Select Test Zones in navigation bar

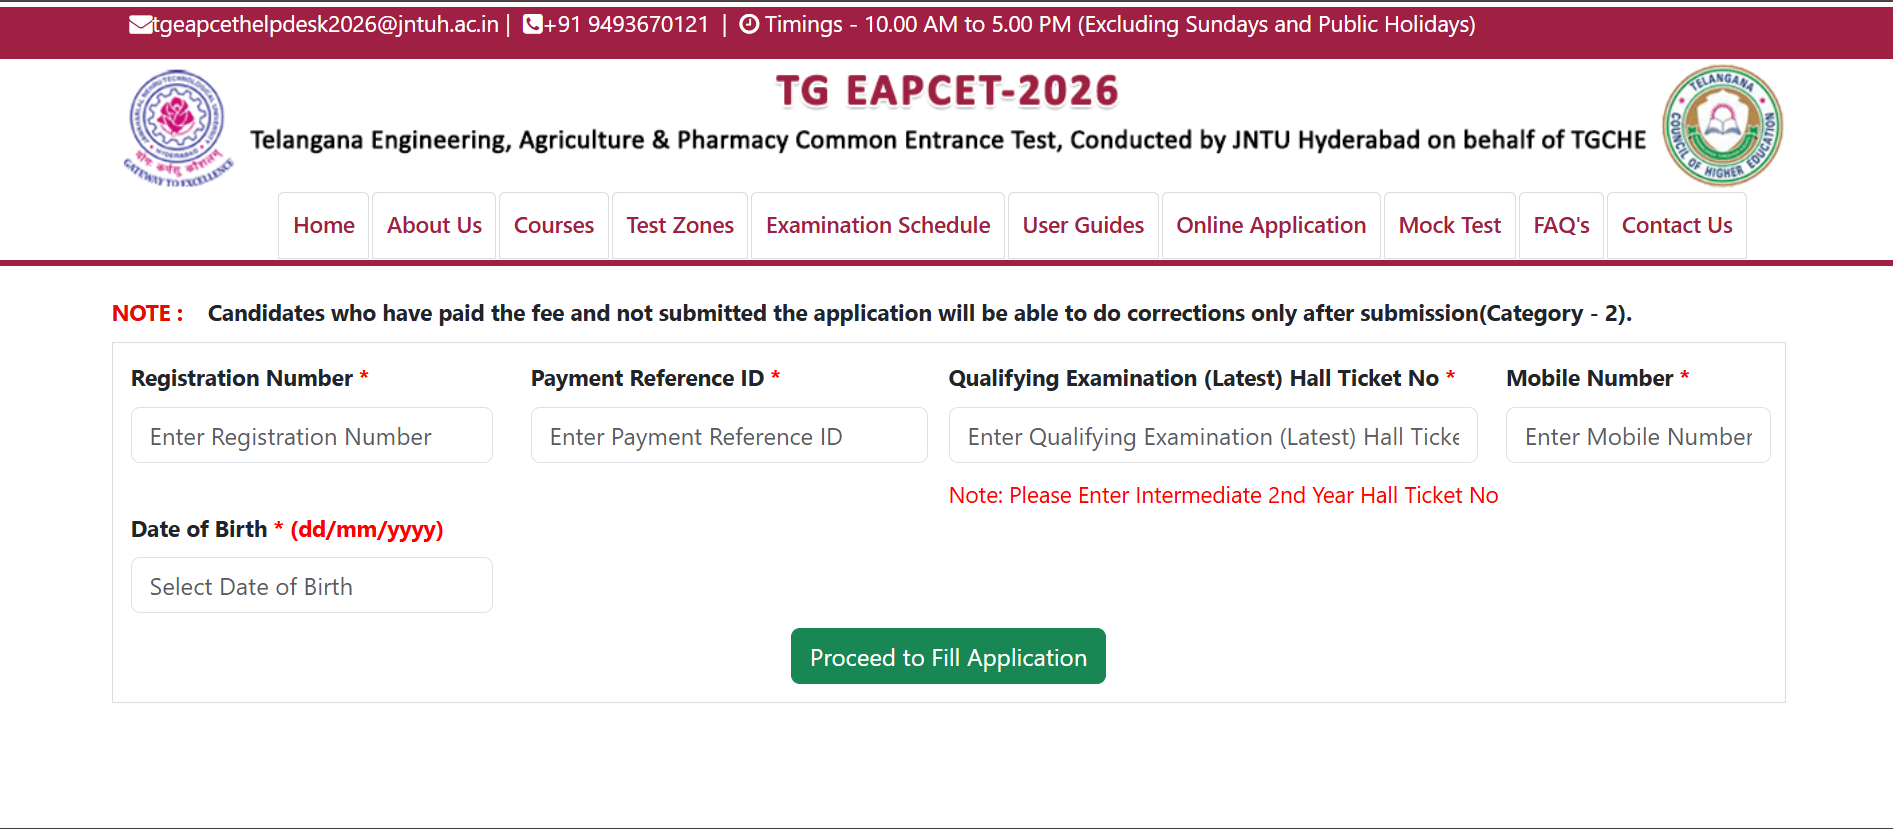[680, 226]
